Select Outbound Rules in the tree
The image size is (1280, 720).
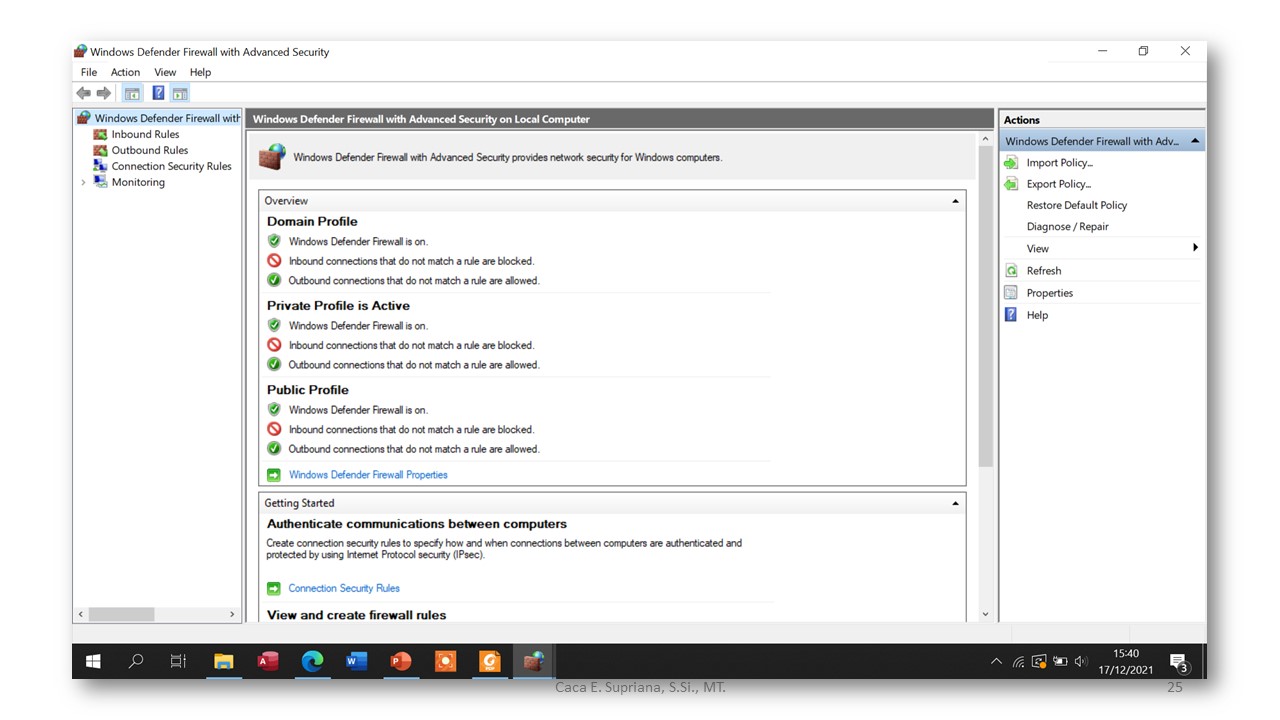tap(150, 150)
